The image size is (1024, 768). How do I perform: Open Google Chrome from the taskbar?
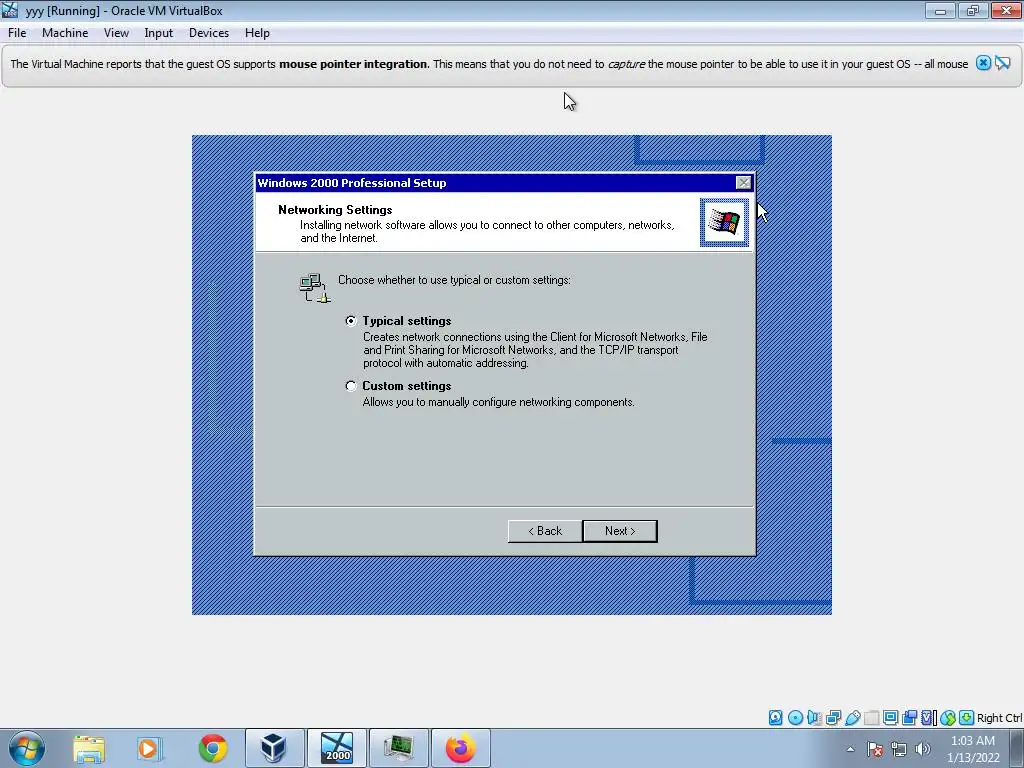213,748
